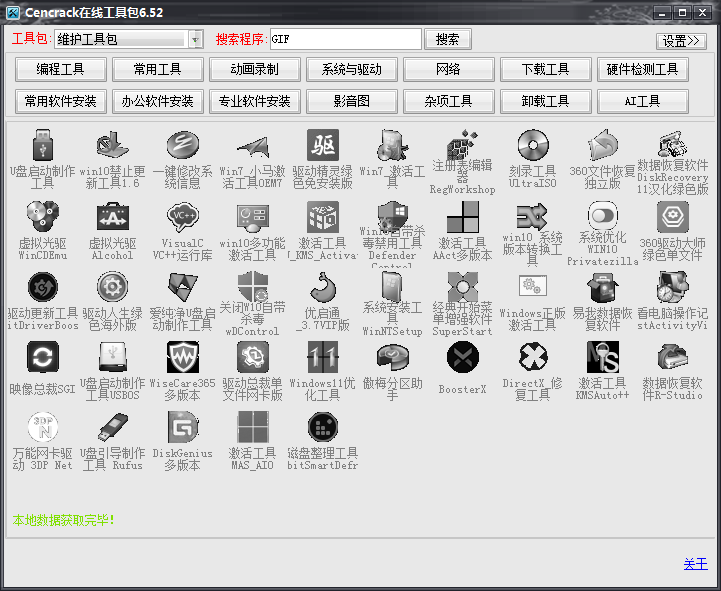
Task: Launch 注册表编辑器 RegWorkshop
Action: tap(463, 144)
